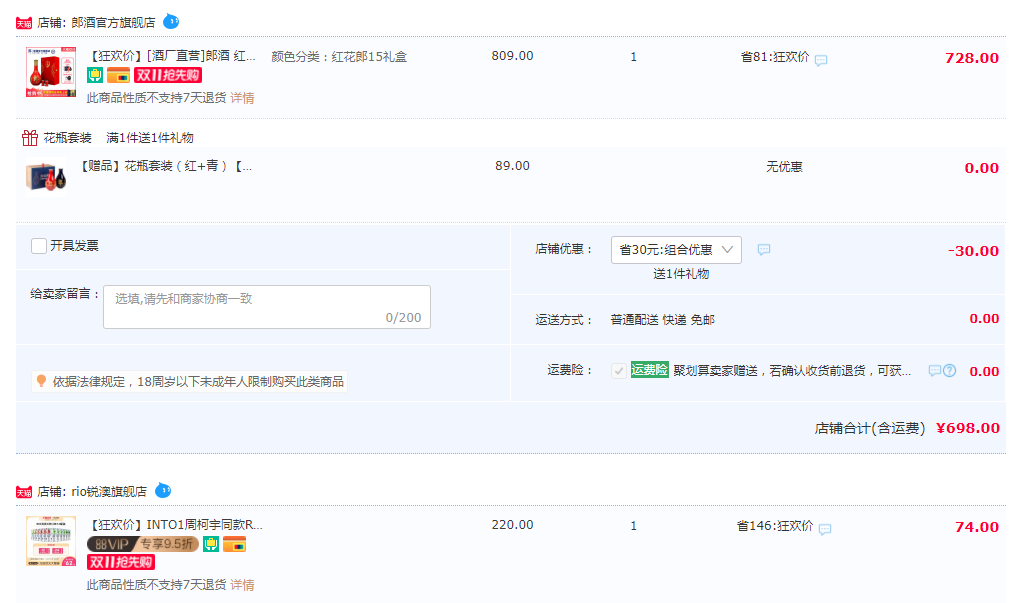Open the 郎酒官方旗舰店 store name link
Screen dimensions: 1023x603
[113, 23]
